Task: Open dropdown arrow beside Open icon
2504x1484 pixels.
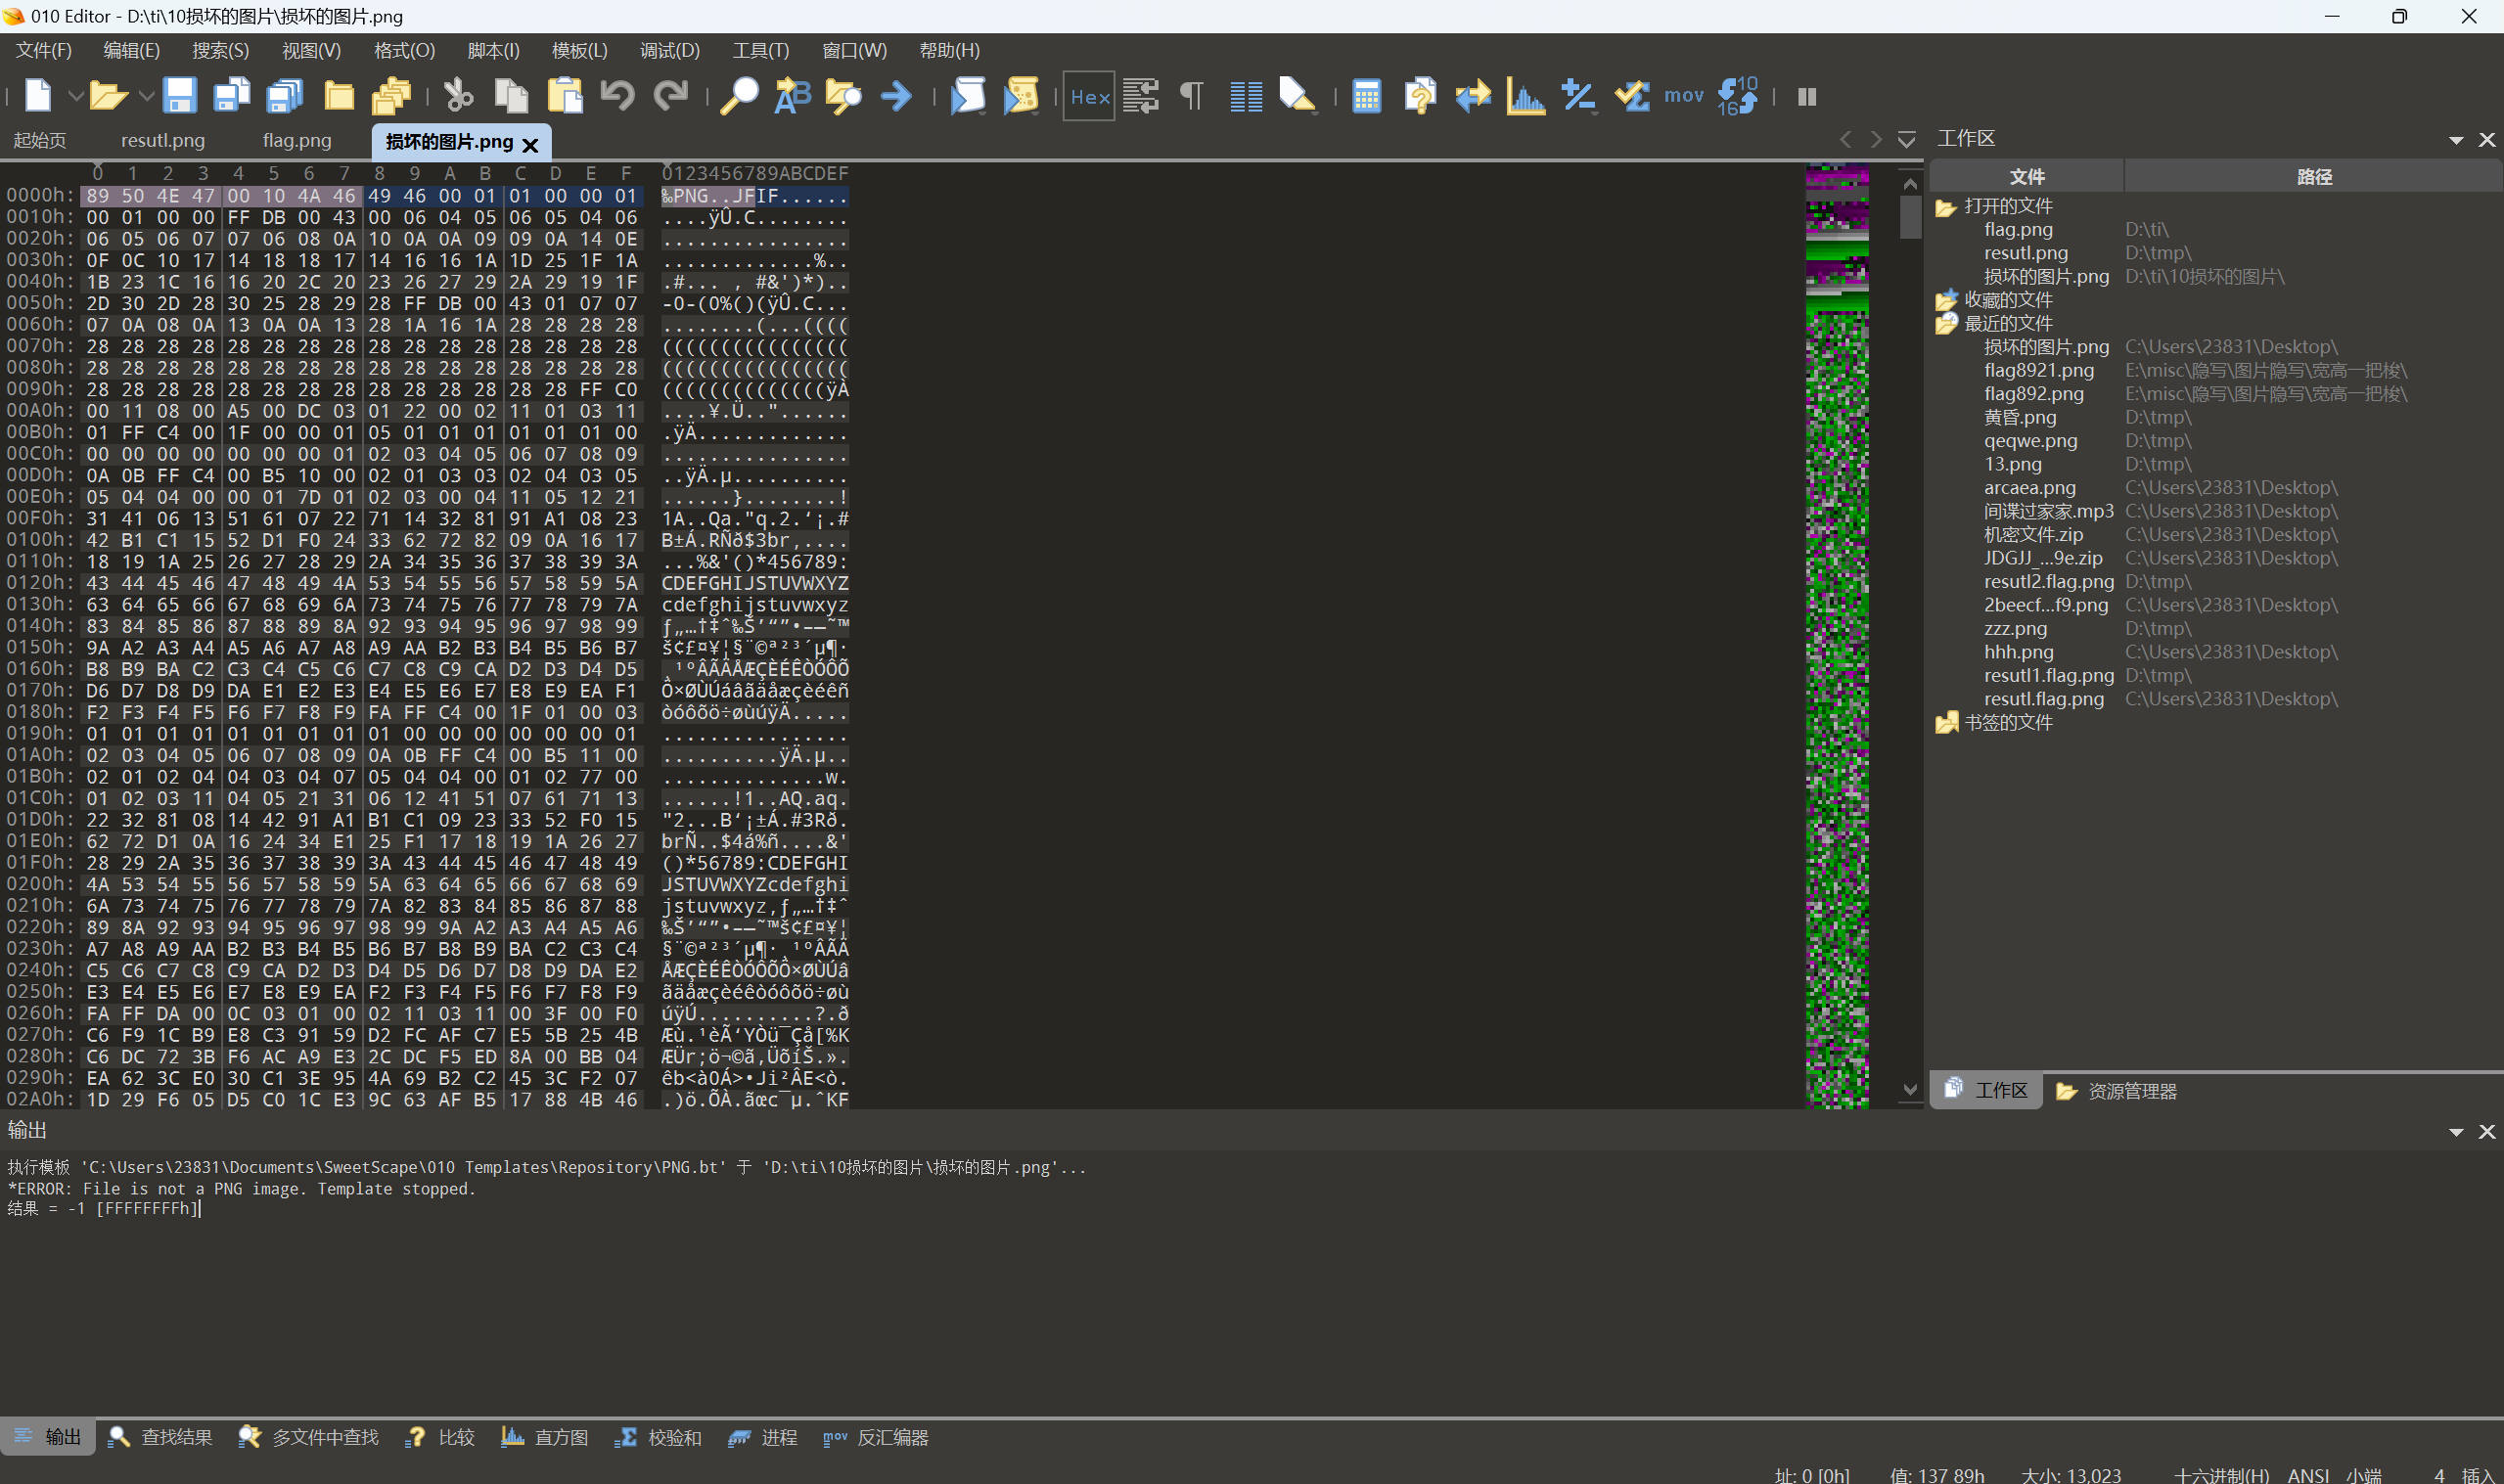Action: coord(145,97)
